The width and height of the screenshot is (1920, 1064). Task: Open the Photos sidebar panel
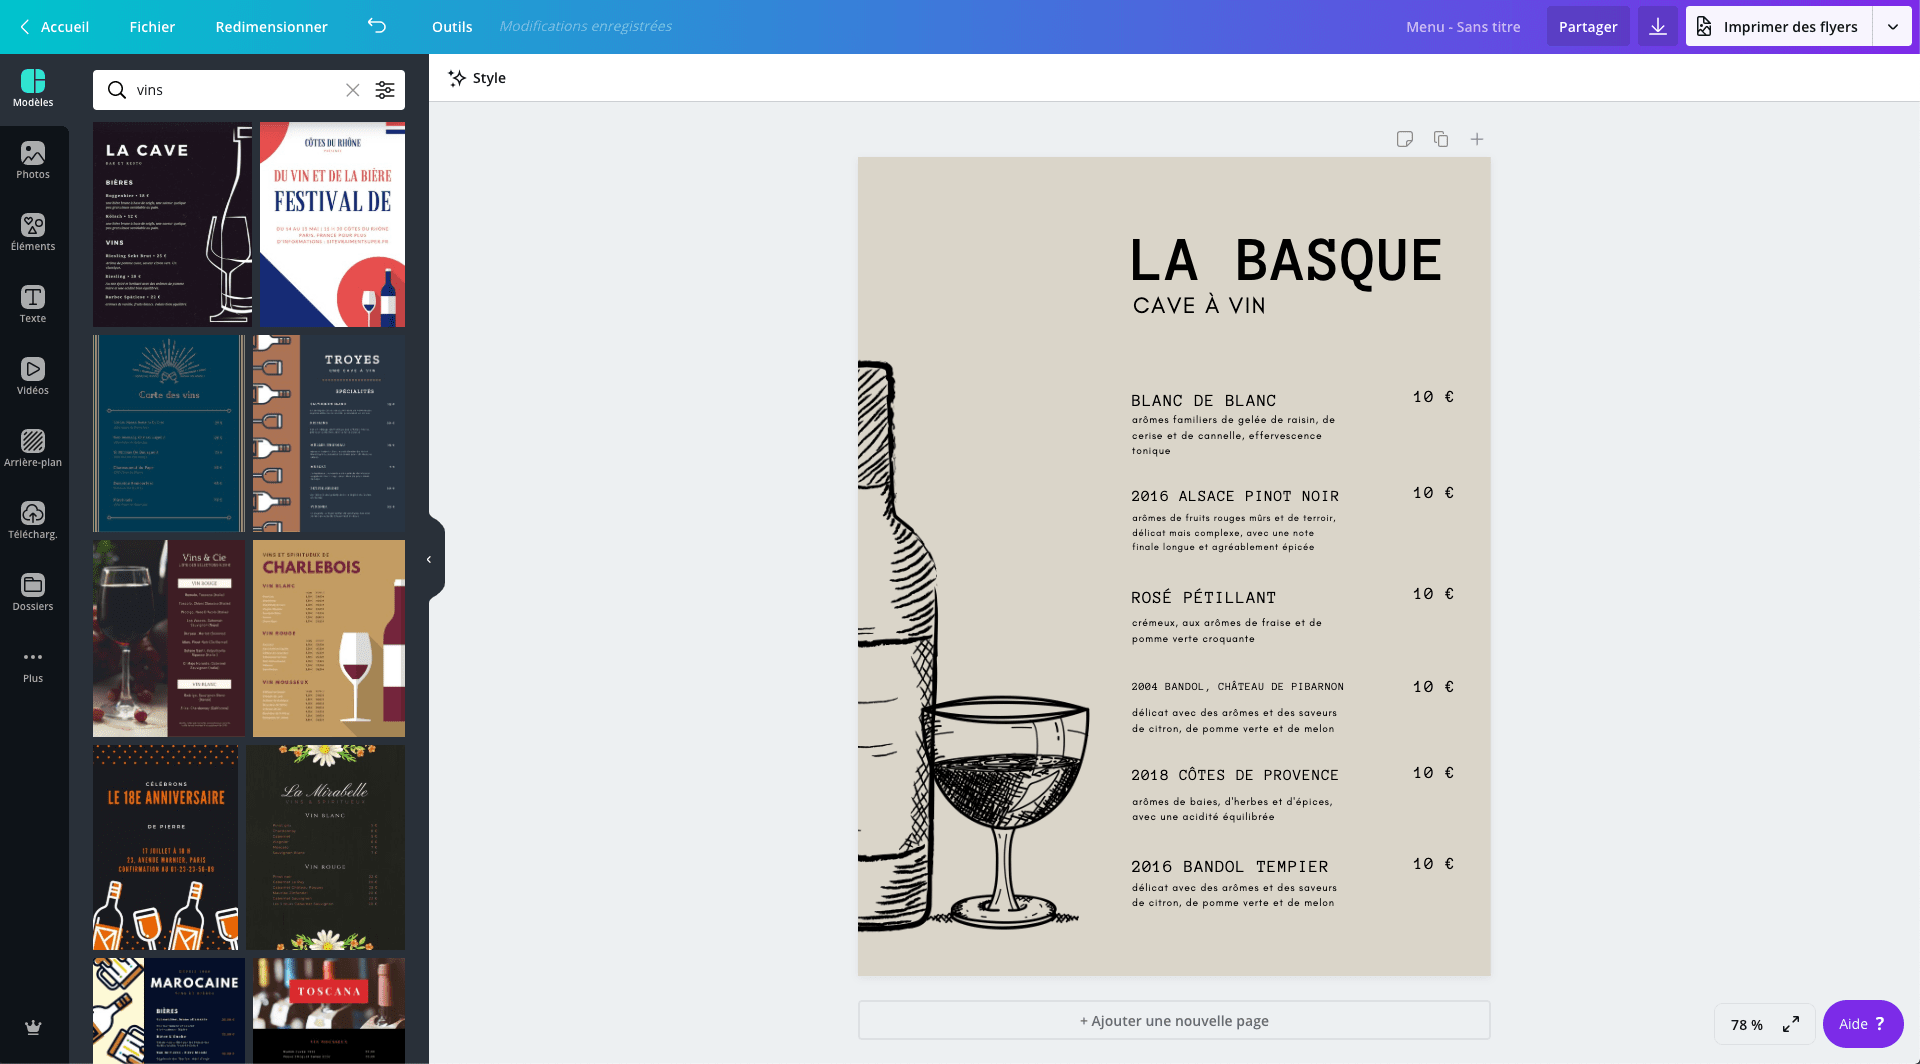(33, 160)
